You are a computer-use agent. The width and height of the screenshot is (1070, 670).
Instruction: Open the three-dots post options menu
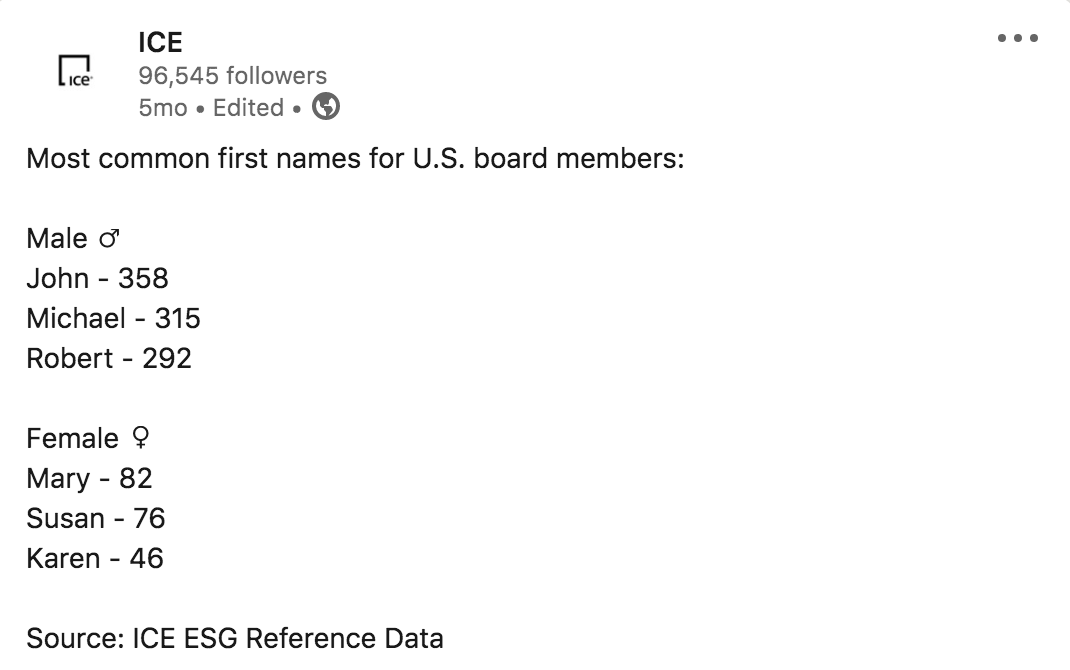[x=1017, y=38]
